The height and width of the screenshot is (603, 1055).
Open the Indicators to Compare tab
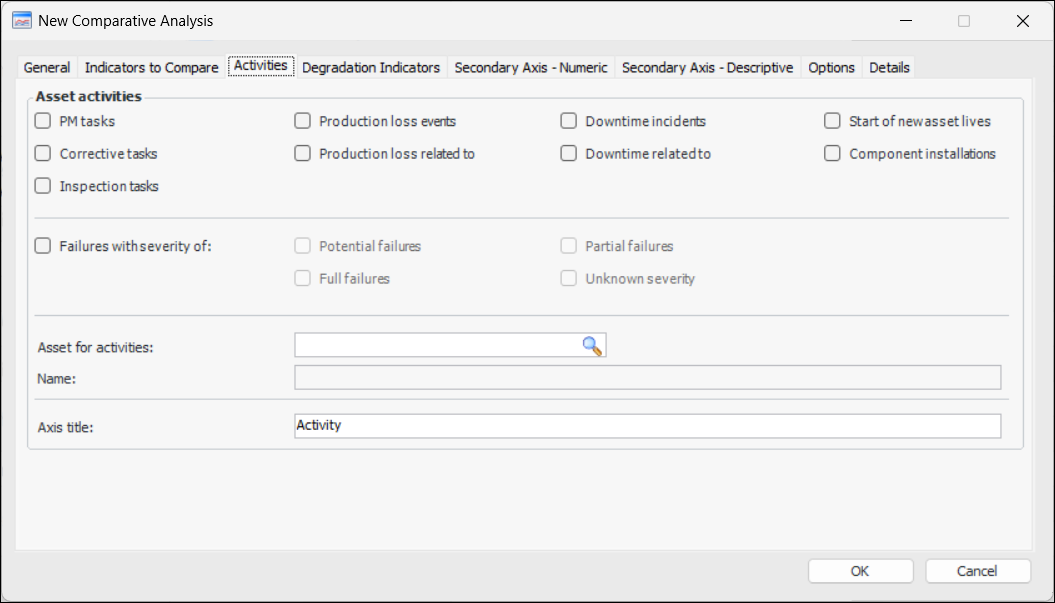coord(151,68)
